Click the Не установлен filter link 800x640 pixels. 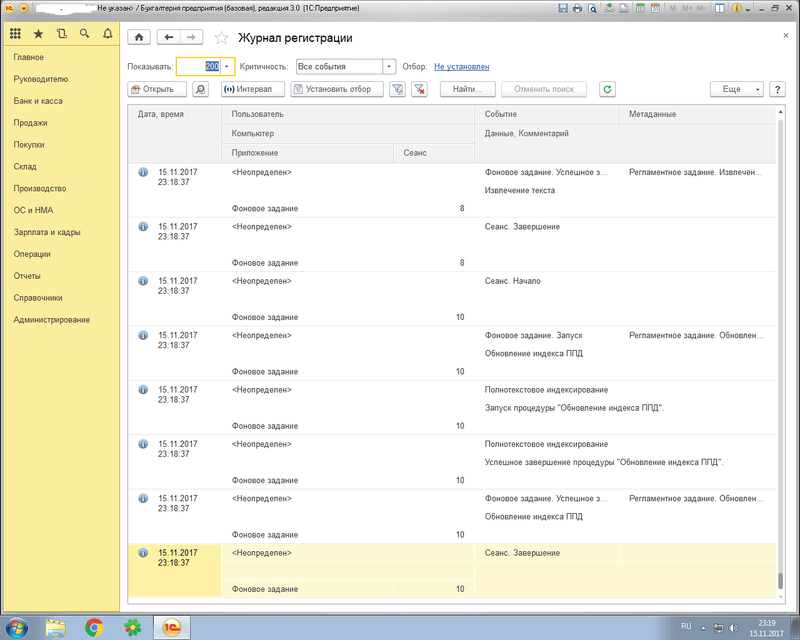tap(462, 67)
